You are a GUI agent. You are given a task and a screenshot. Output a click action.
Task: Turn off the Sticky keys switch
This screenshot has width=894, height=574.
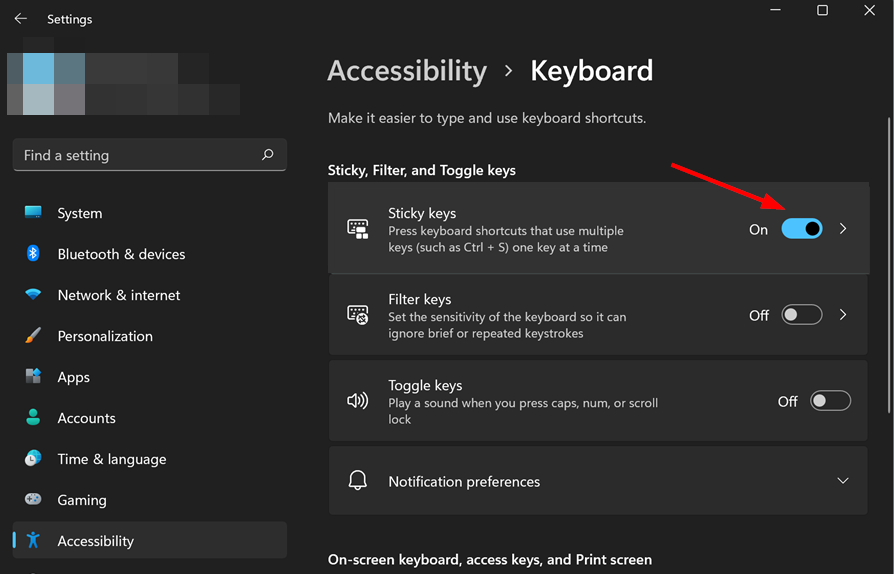[x=802, y=229]
